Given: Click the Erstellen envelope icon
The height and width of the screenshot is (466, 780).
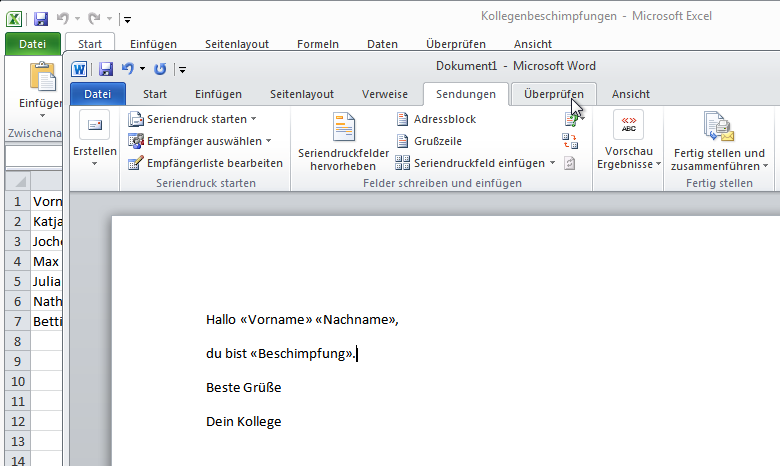Looking at the screenshot, I should click(95, 125).
